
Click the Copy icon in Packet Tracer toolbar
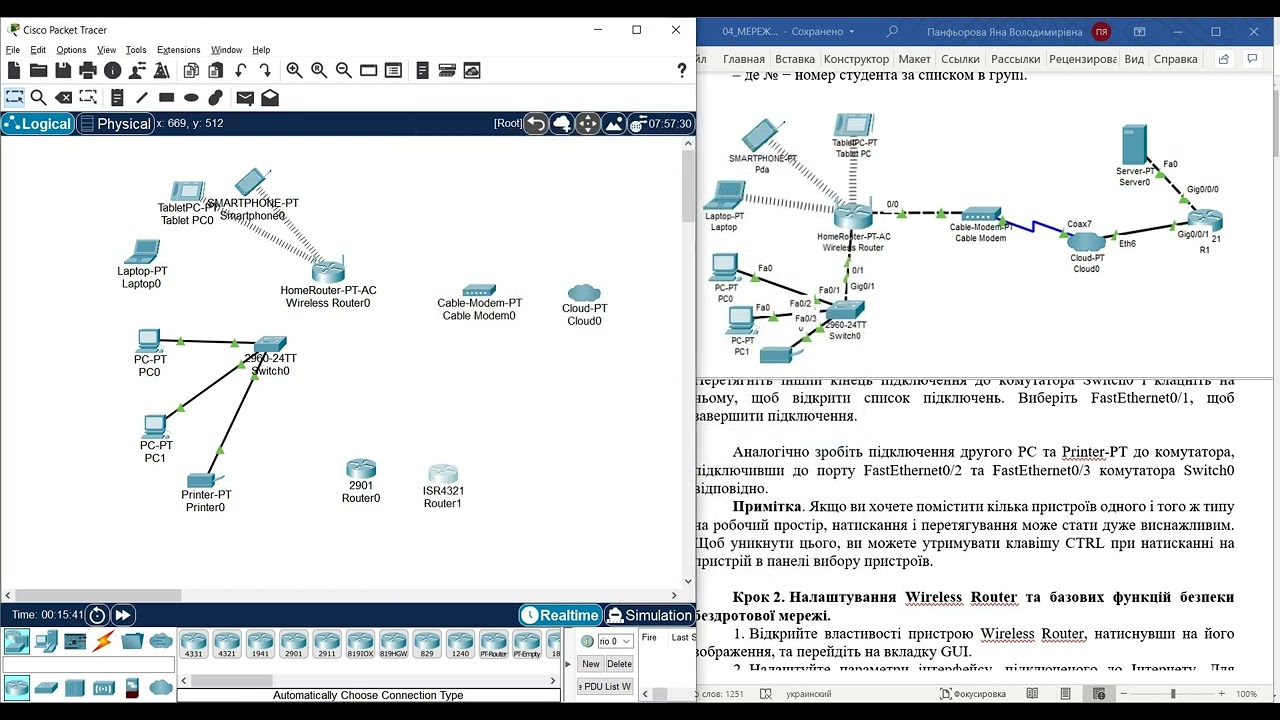pos(191,70)
